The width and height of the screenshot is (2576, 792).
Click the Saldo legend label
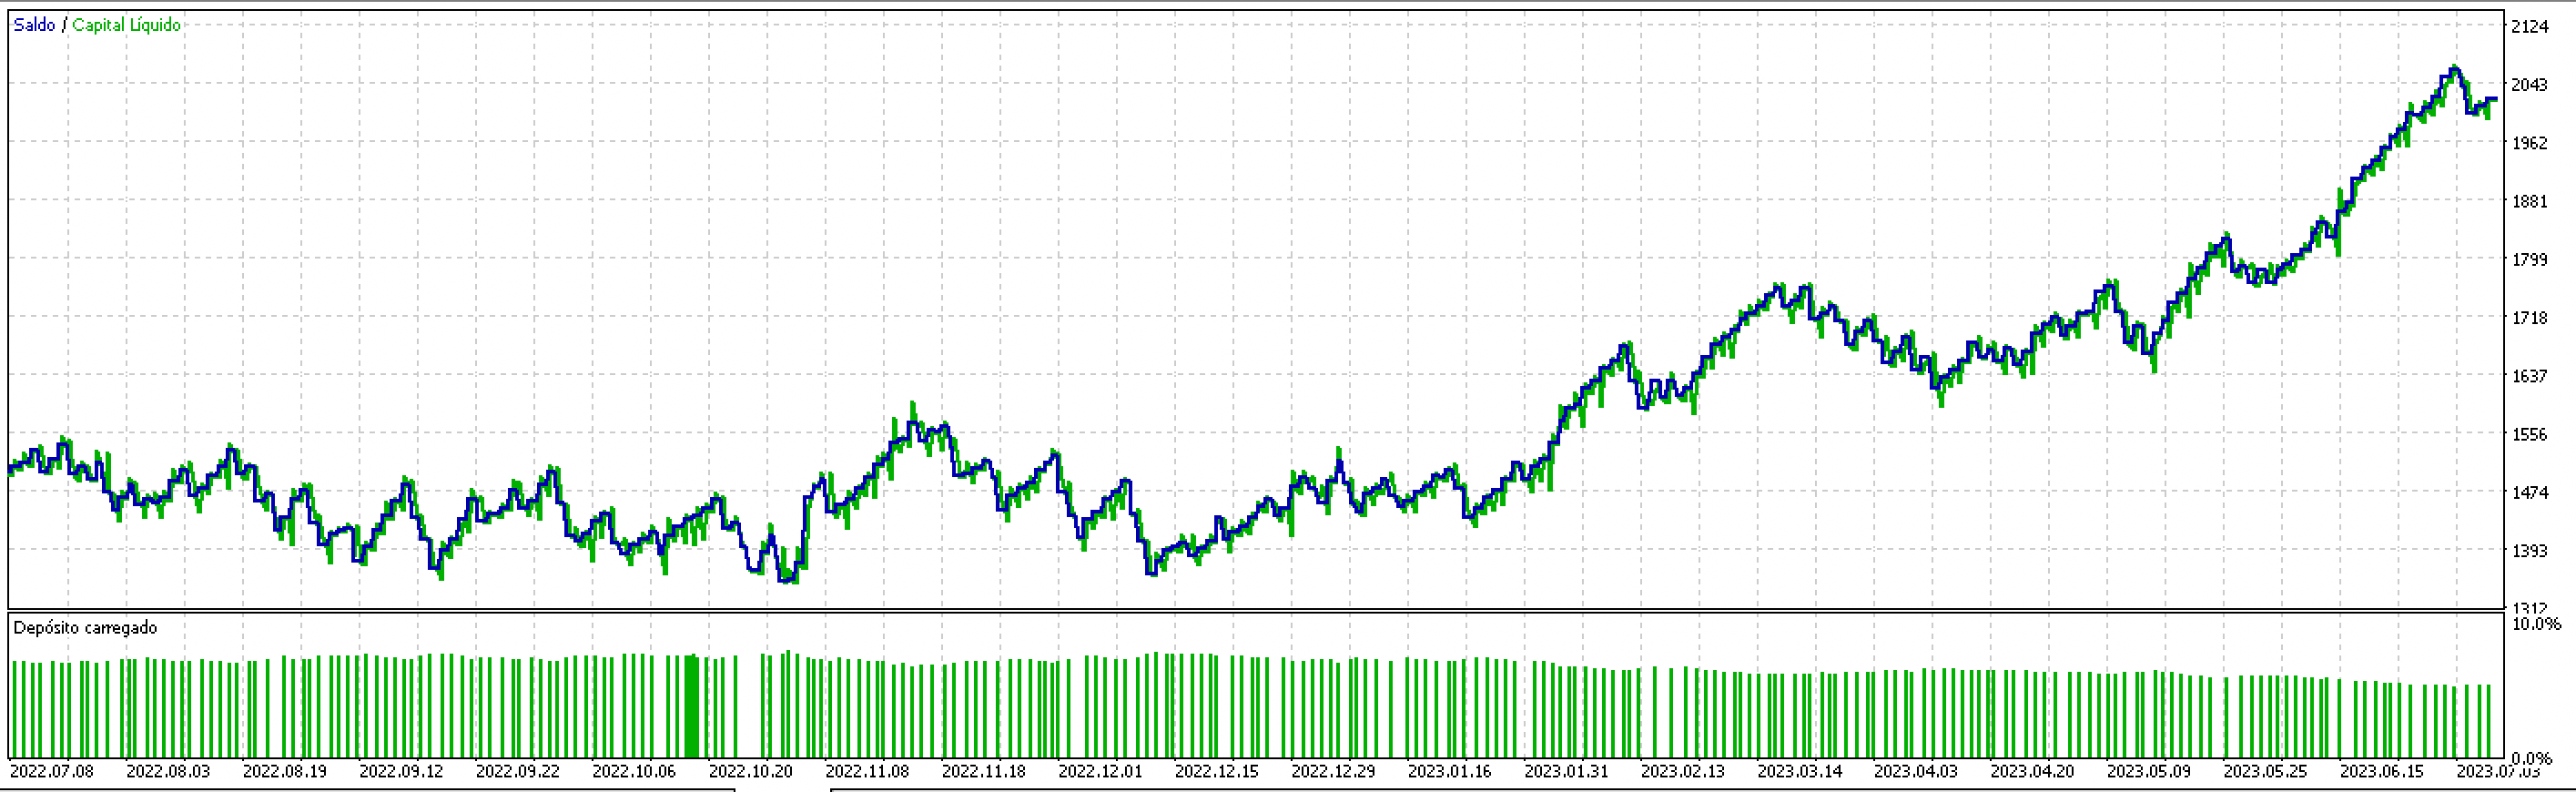34,25
